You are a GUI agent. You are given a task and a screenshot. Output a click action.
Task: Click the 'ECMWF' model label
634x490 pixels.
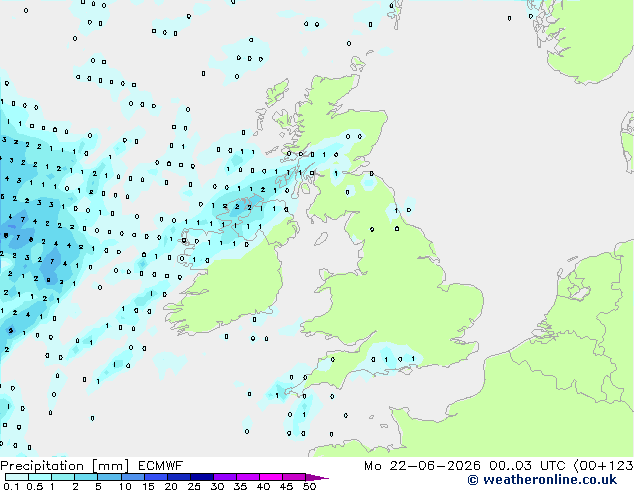[161, 466]
